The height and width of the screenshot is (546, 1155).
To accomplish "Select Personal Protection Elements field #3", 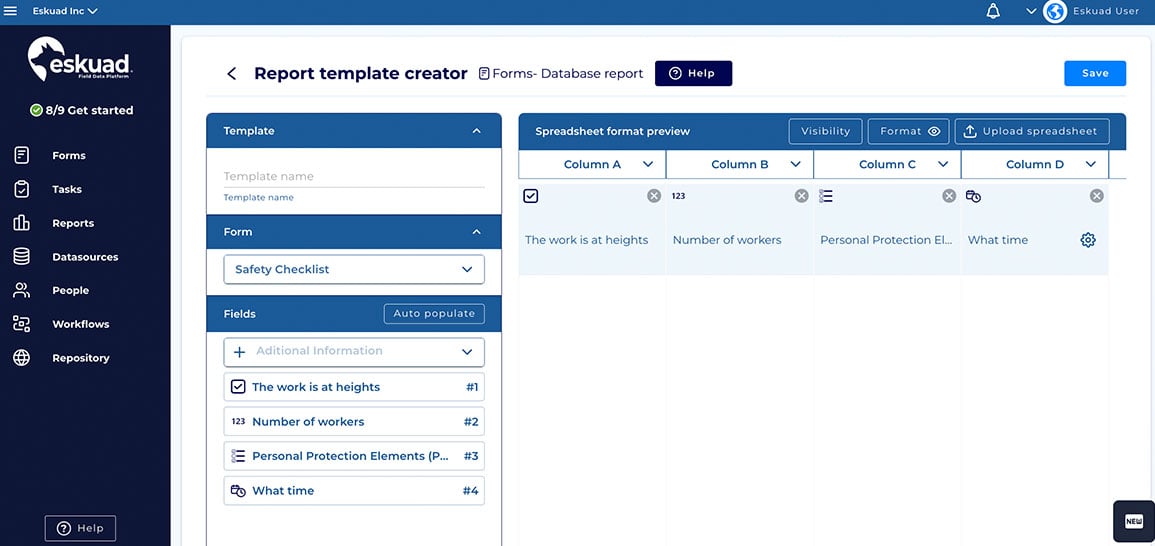I will click(354, 456).
